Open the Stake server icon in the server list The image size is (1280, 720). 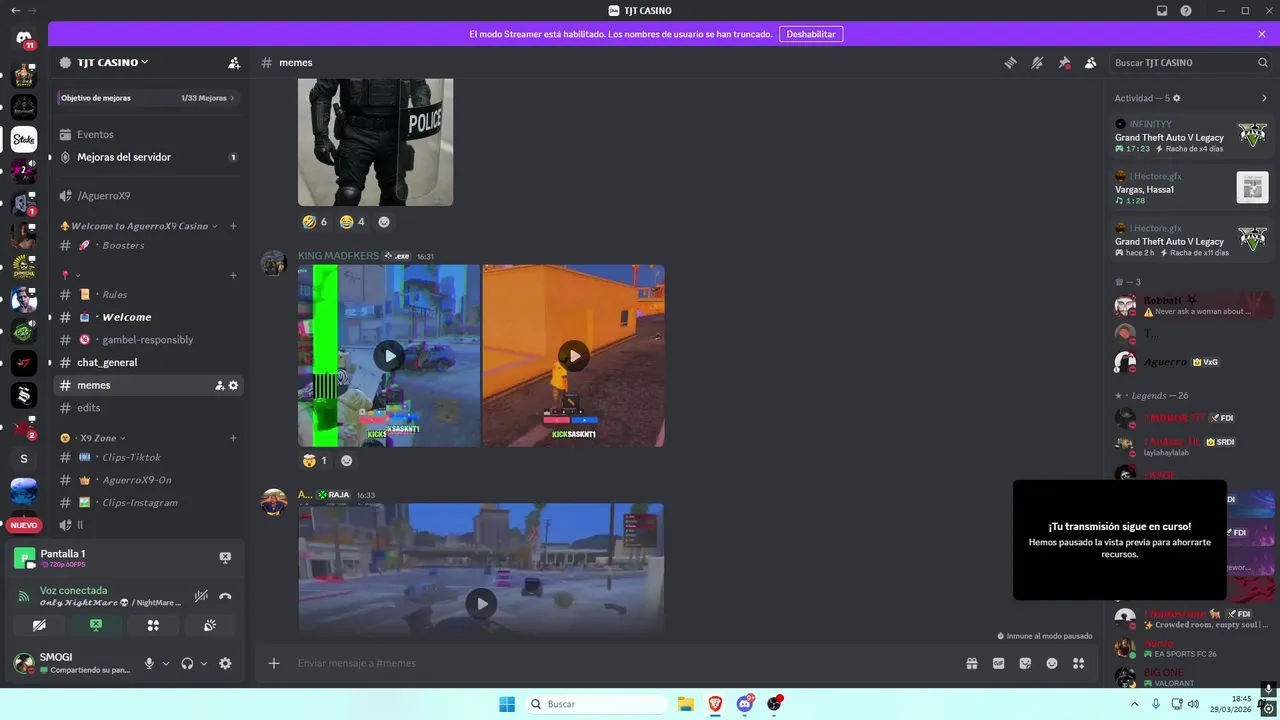click(x=24, y=139)
